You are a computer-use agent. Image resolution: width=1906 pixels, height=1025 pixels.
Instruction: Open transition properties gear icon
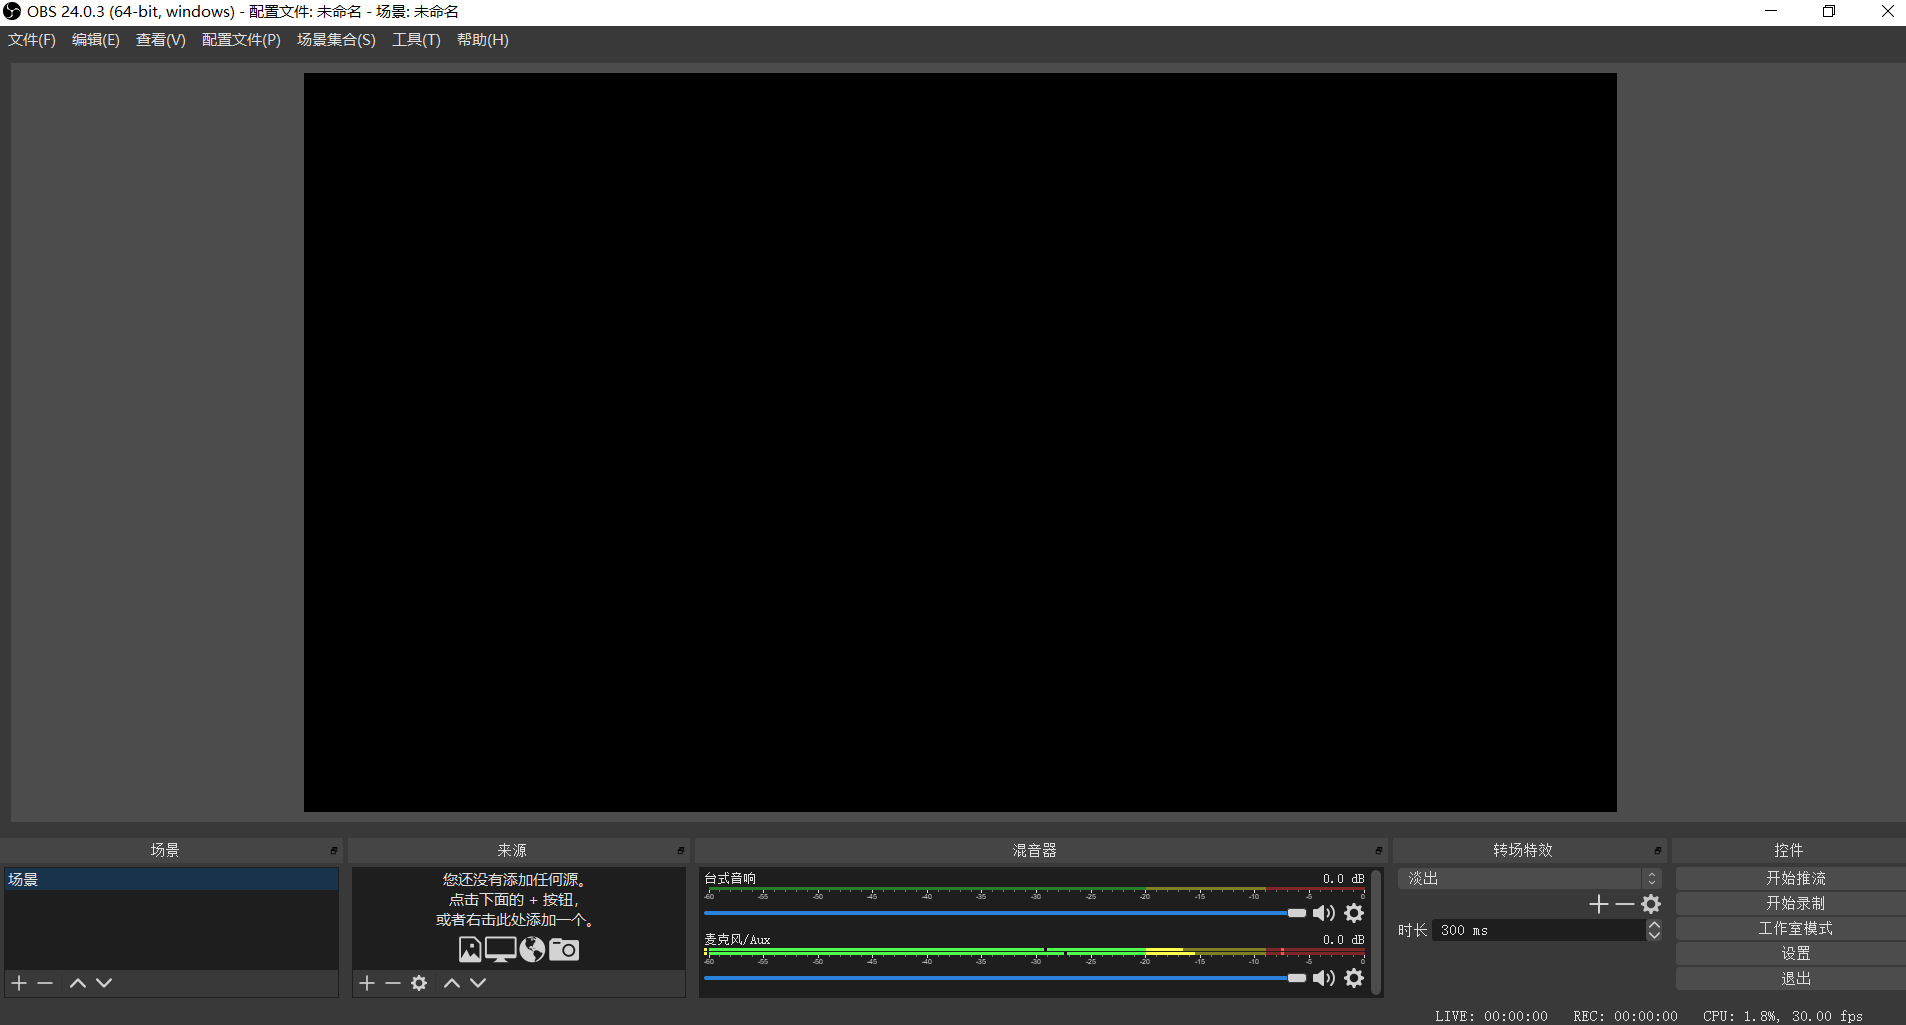click(1651, 904)
